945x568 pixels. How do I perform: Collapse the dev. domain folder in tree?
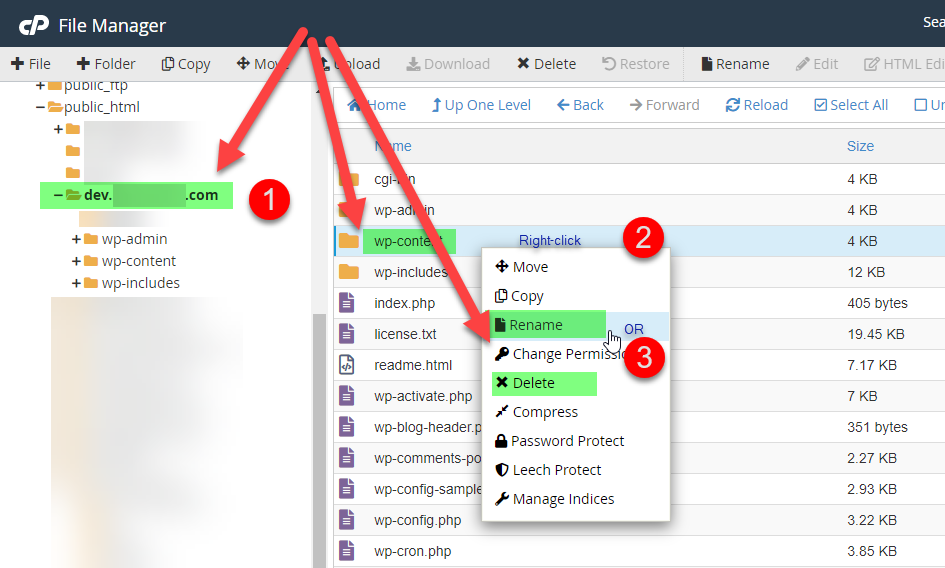(58, 195)
